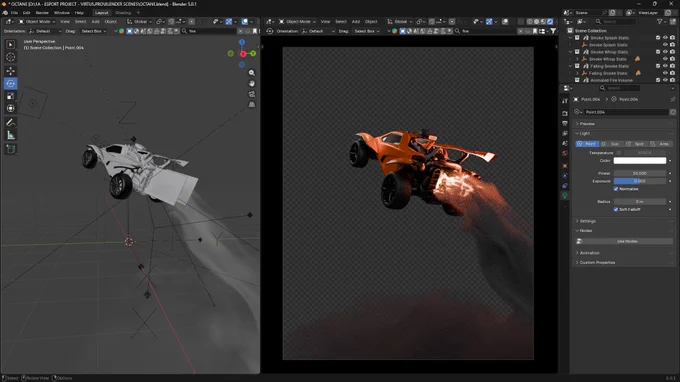680x382 pixels.
Task: Select the Add Cube tool
Action: 11,149
